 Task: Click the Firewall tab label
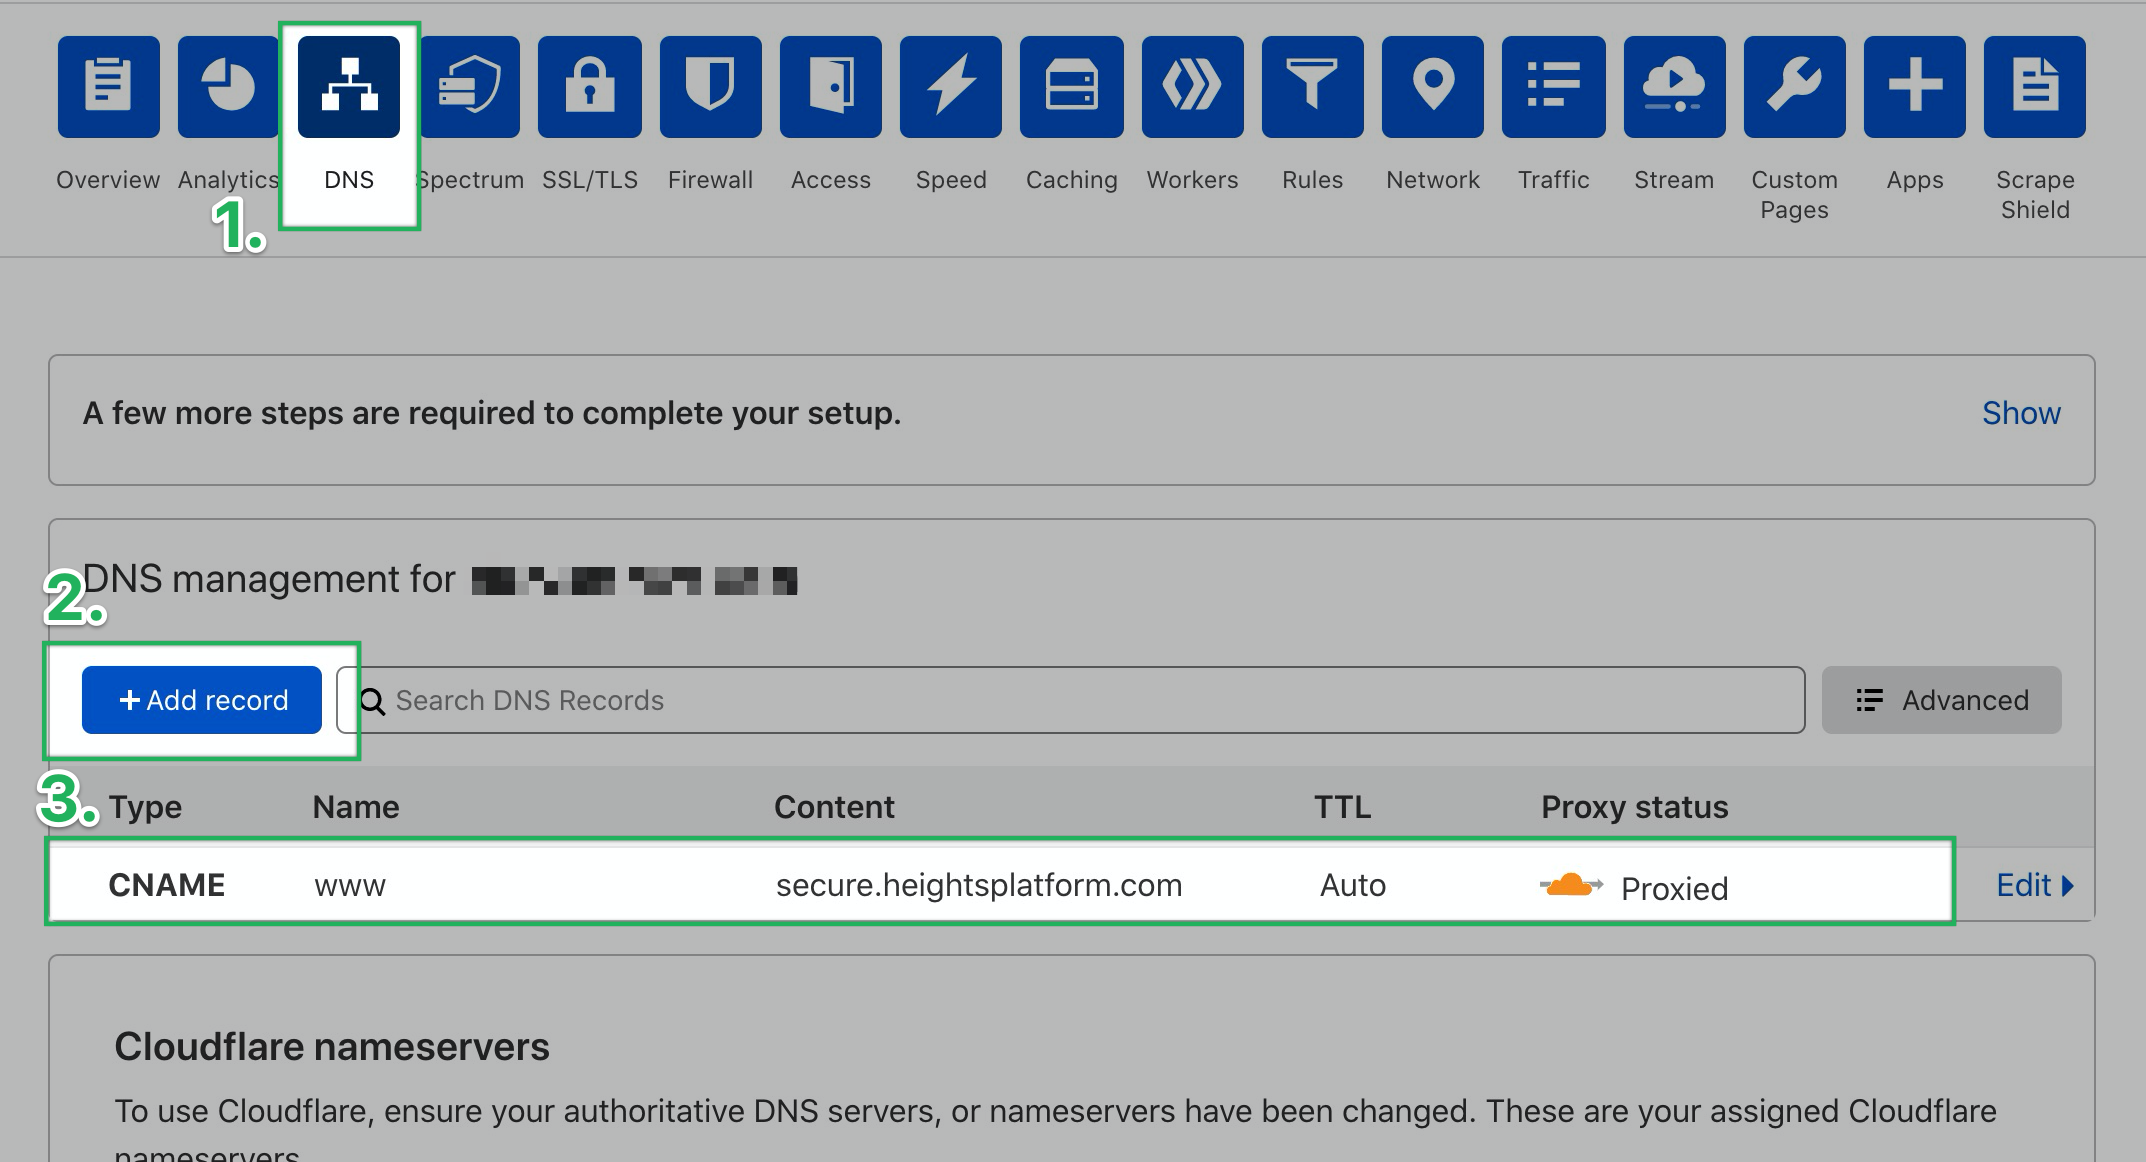[x=711, y=180]
